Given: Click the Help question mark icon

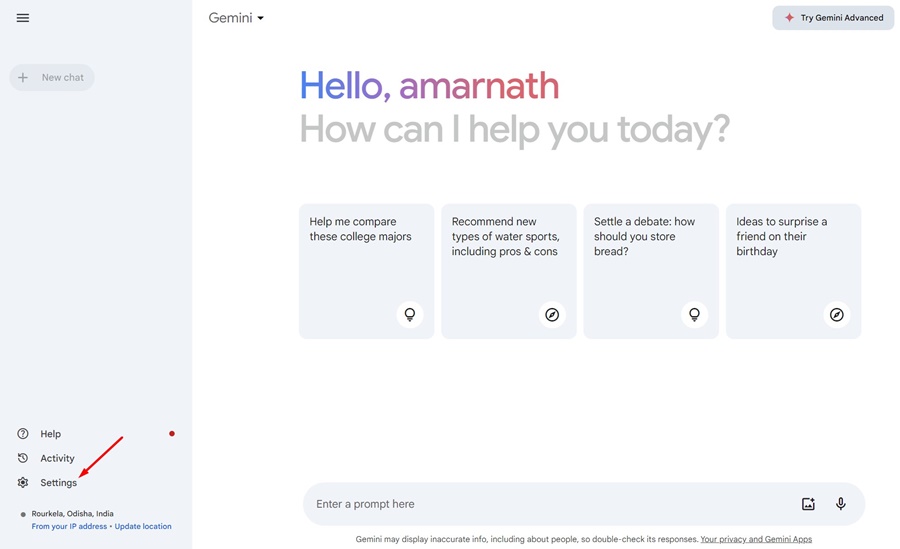Looking at the screenshot, I should (x=23, y=434).
